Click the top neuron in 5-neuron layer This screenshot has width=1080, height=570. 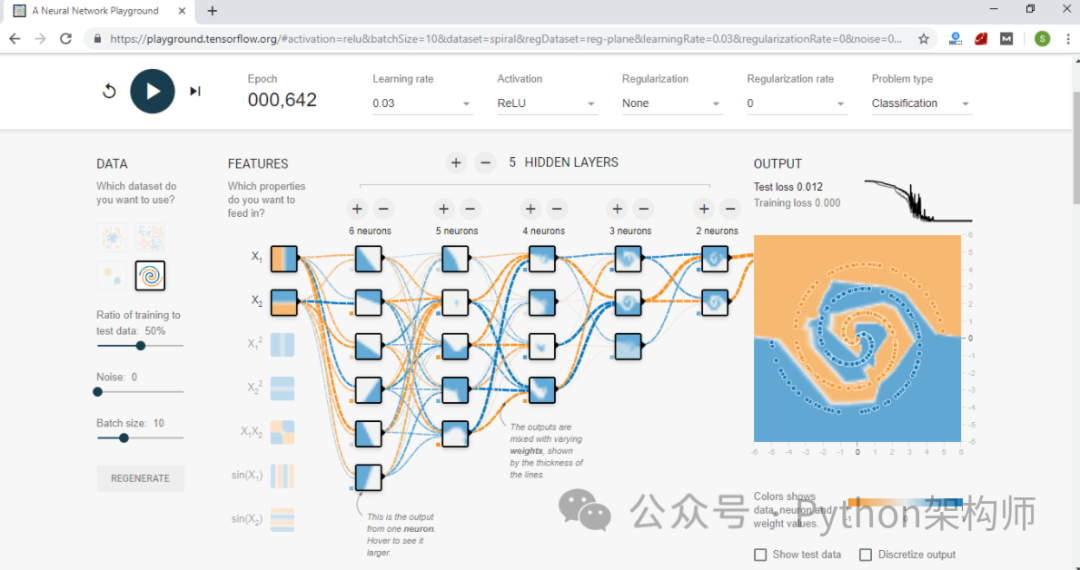[x=455, y=259]
